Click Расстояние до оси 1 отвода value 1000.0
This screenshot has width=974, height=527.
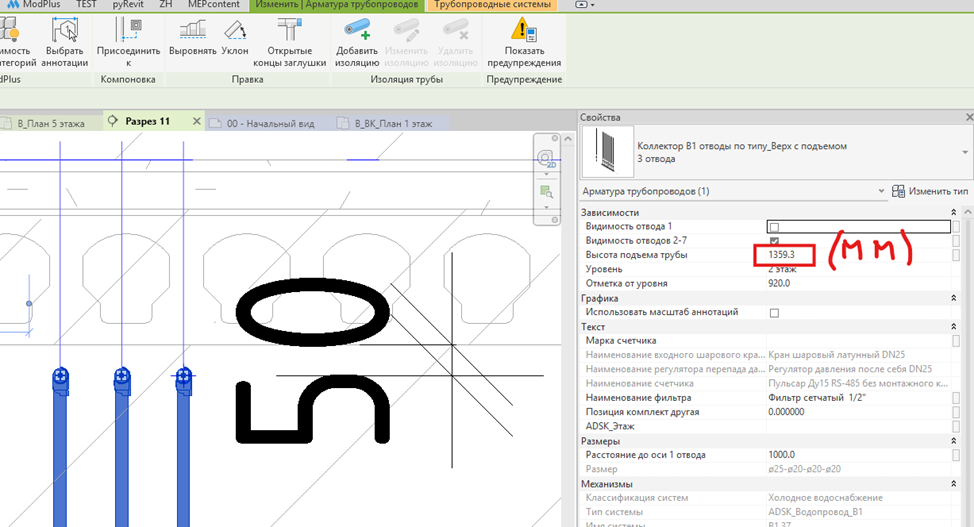[781, 455]
